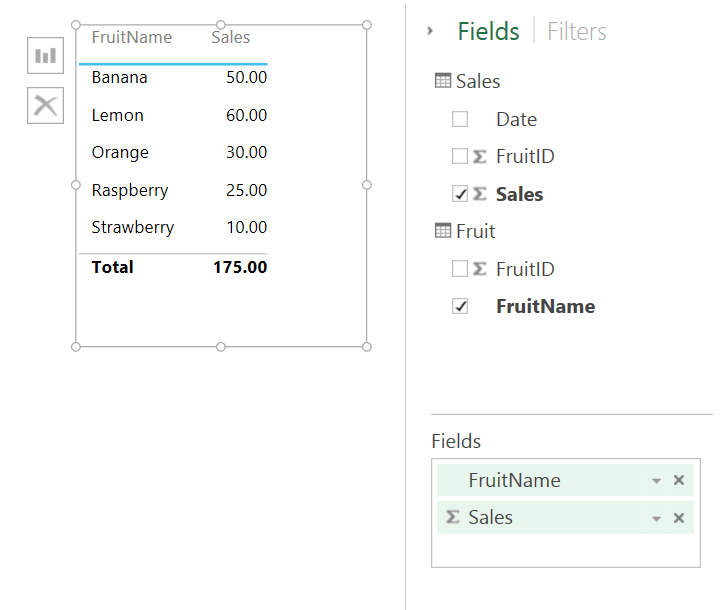Enable the FruitID checkbox under the Fruit table
Viewport: 722px width, 610px height.
pos(460,269)
